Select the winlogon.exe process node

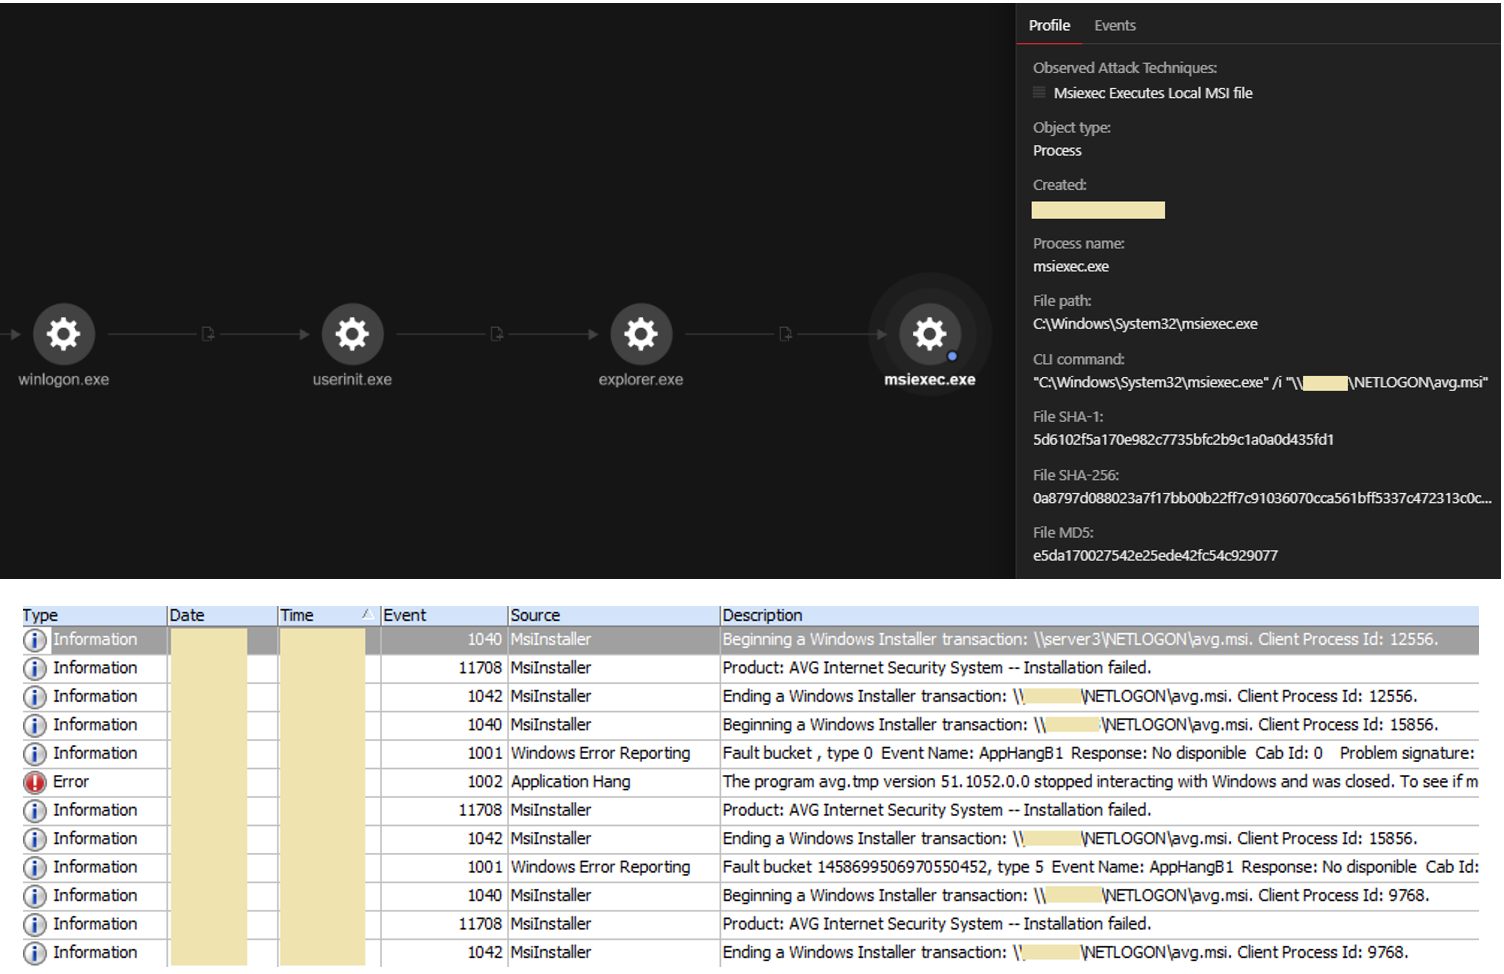(63, 334)
